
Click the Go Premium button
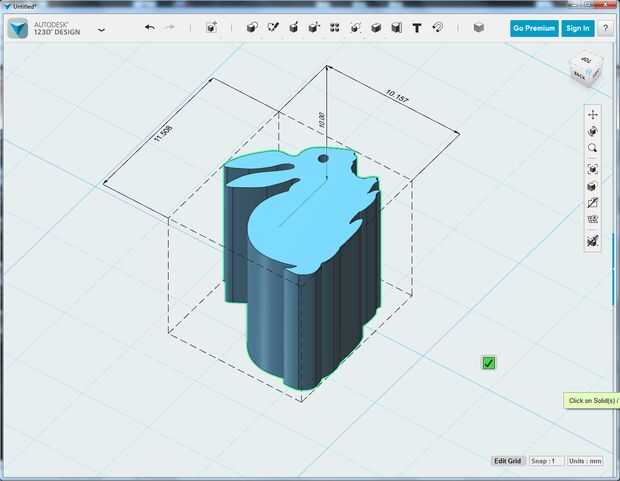click(534, 28)
